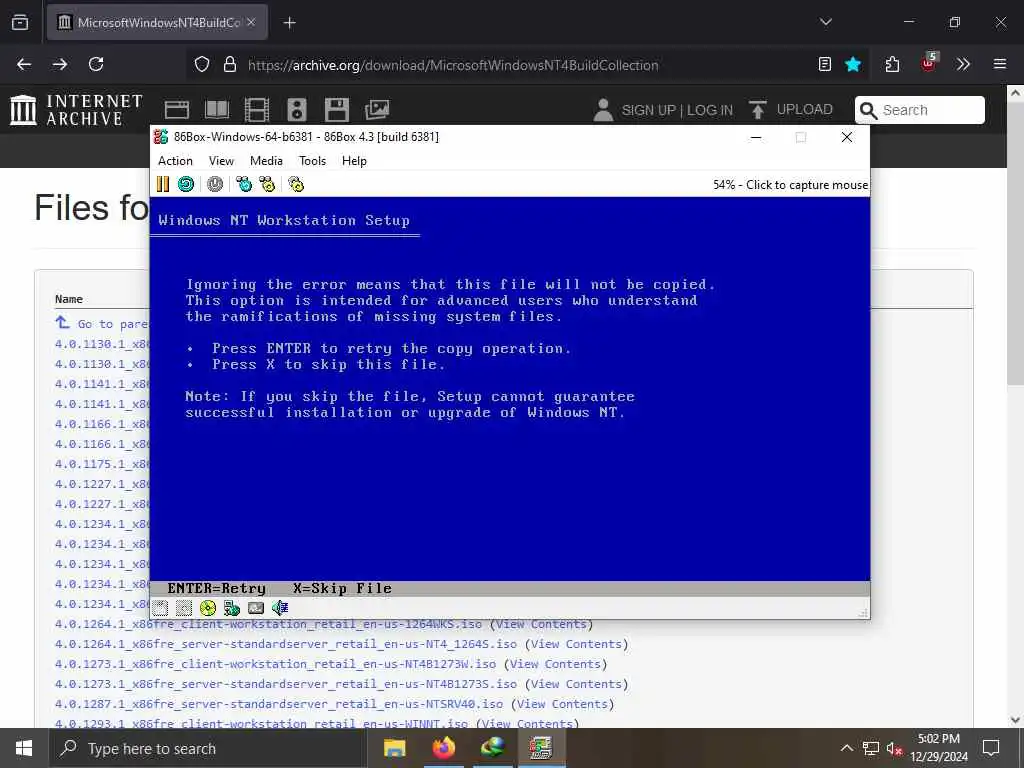Click the sound speaker icon in 86Box status bar
The image size is (1024, 768).
(x=280, y=608)
